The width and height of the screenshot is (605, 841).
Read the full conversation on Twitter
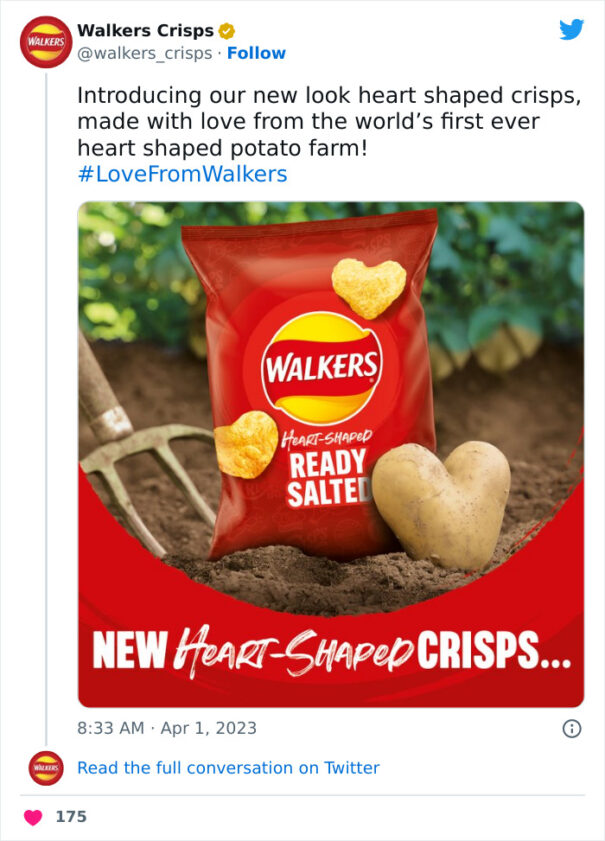[x=228, y=768]
